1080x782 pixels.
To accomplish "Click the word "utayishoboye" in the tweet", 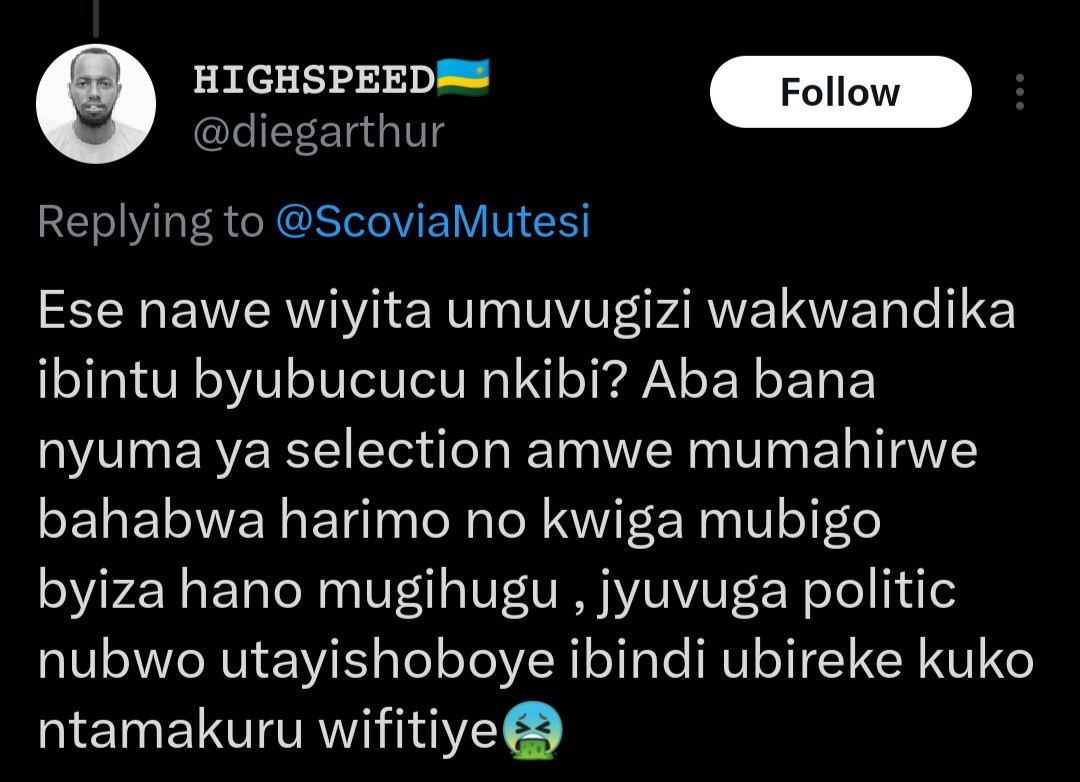I will coord(387,662).
